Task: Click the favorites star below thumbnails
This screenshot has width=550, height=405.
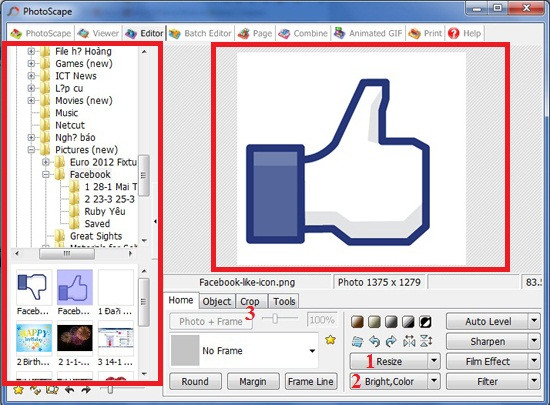Action: (18, 390)
